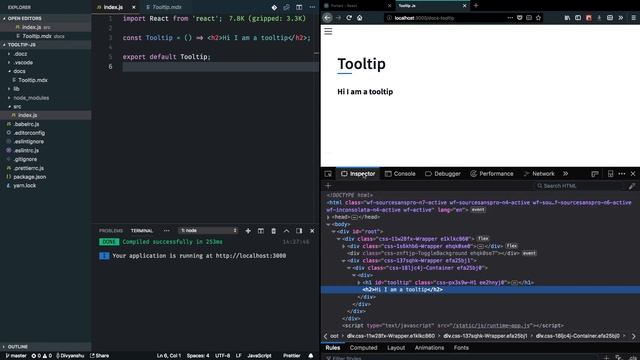Open the source control diamond icon in the editor toolbar
Screen dimensions: 640x360
(274, 7)
